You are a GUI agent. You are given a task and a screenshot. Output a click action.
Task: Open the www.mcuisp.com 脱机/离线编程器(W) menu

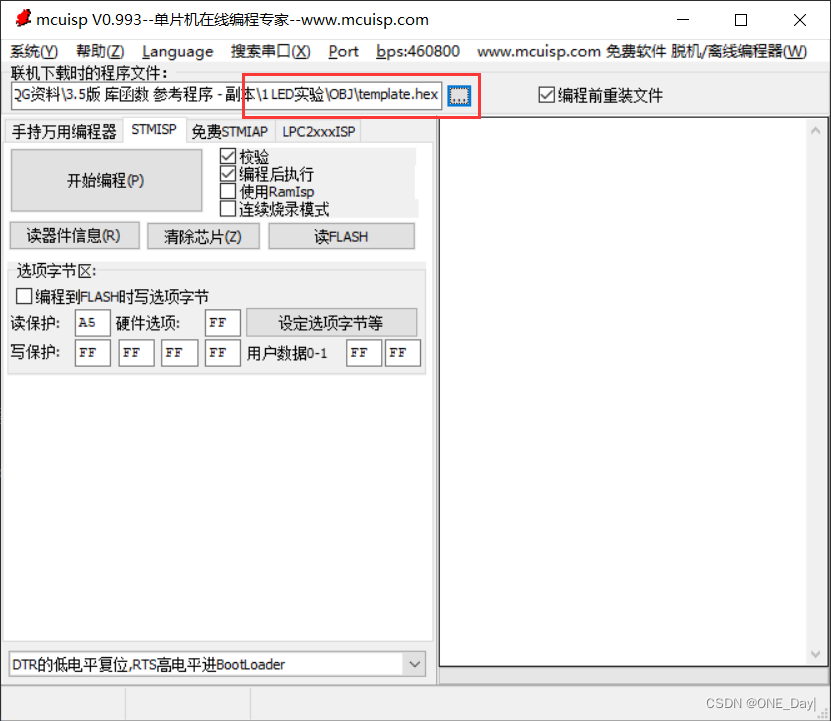click(x=642, y=51)
